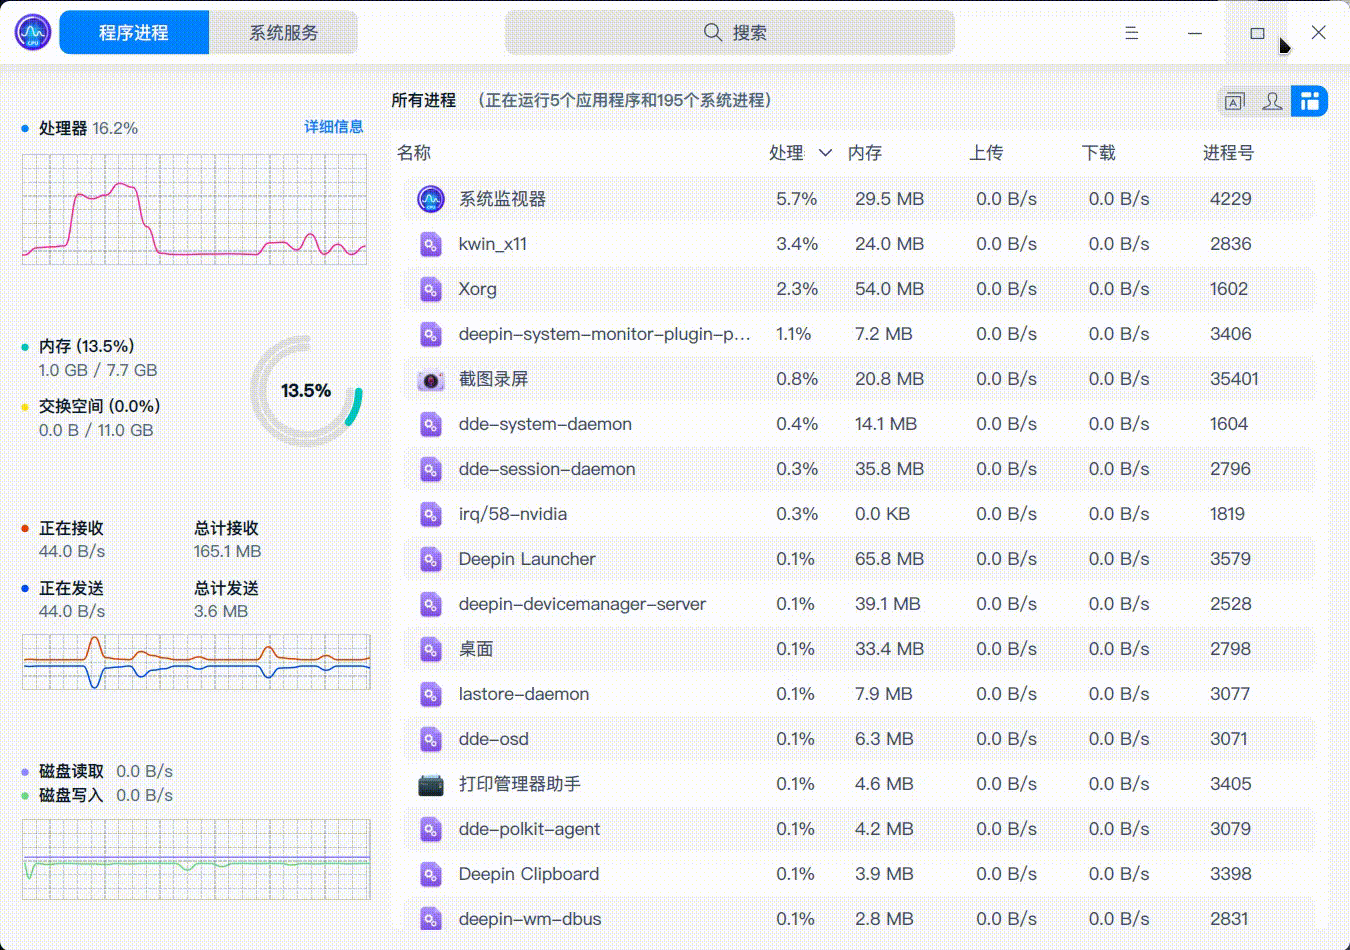1350x950 pixels.
Task: Click the 13.5% memory usage donut indicator
Action: [x=306, y=391]
